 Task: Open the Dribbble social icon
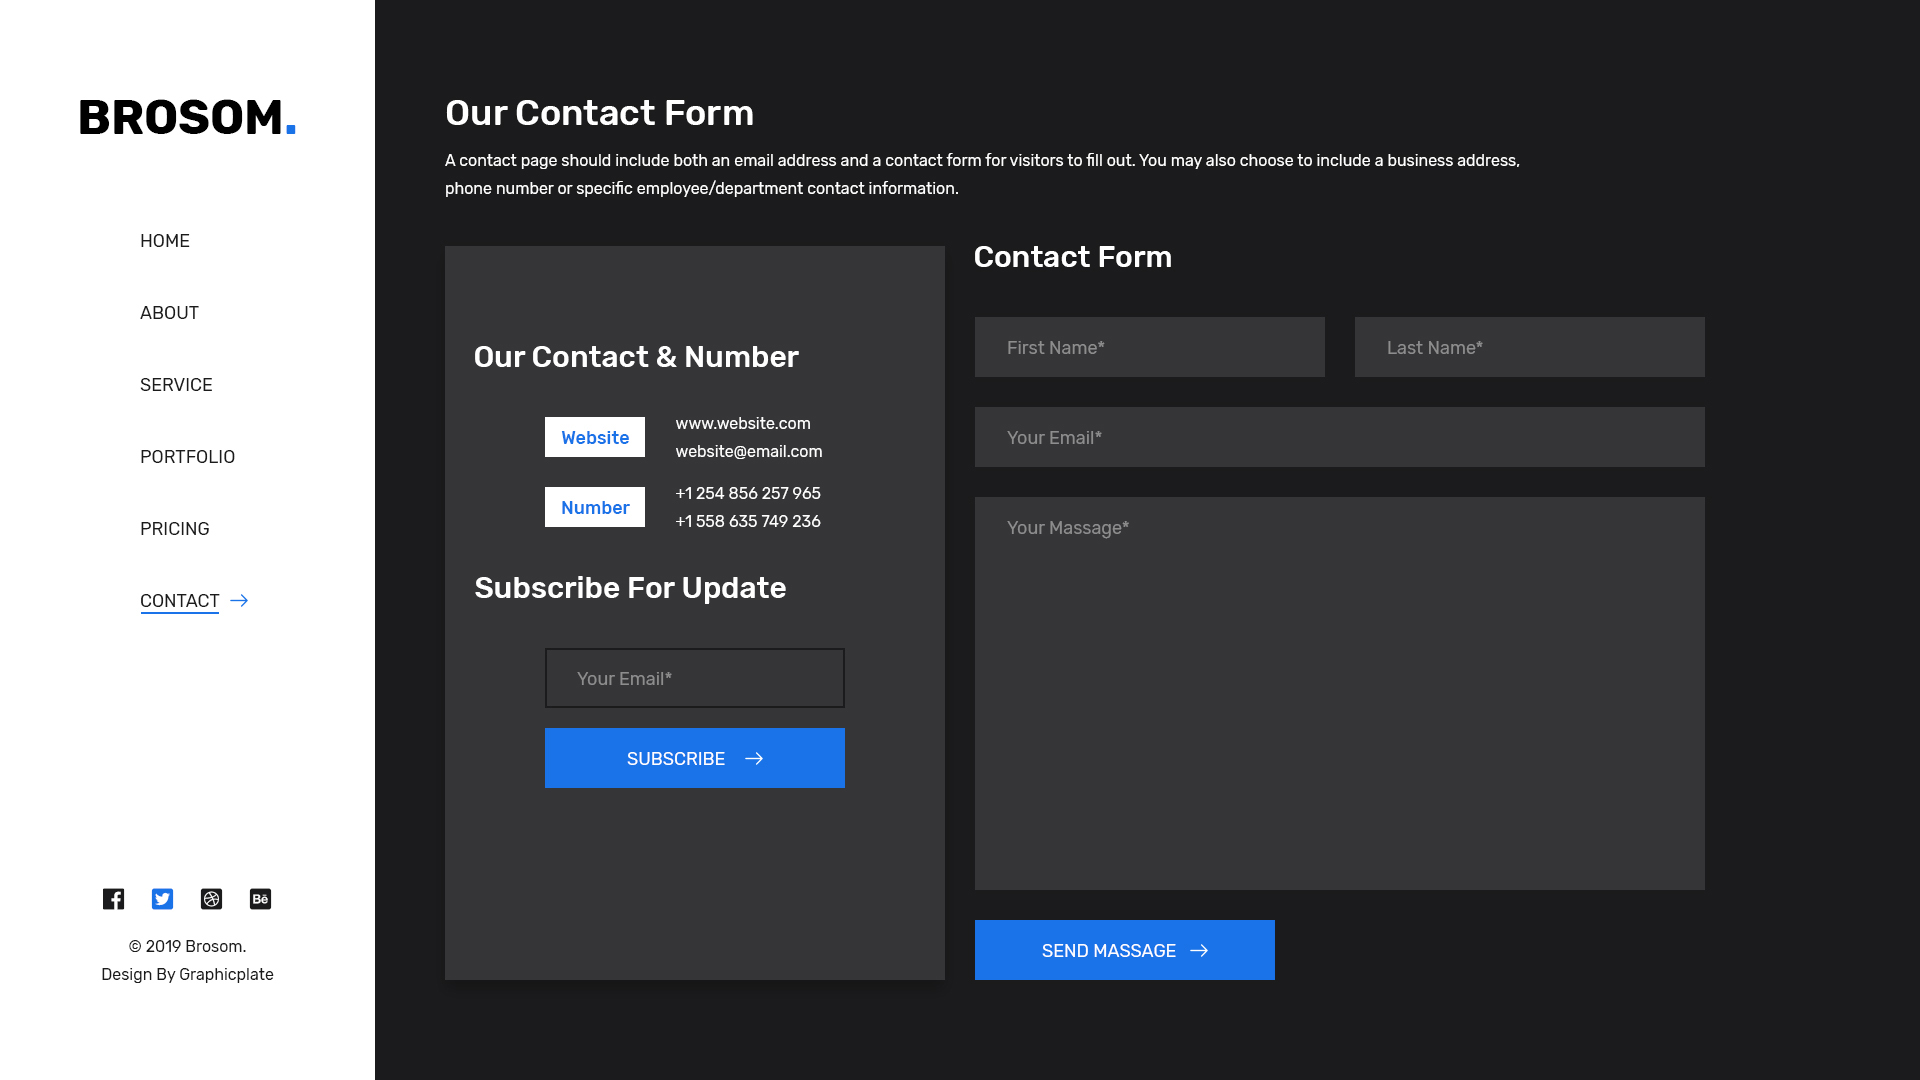[211, 899]
